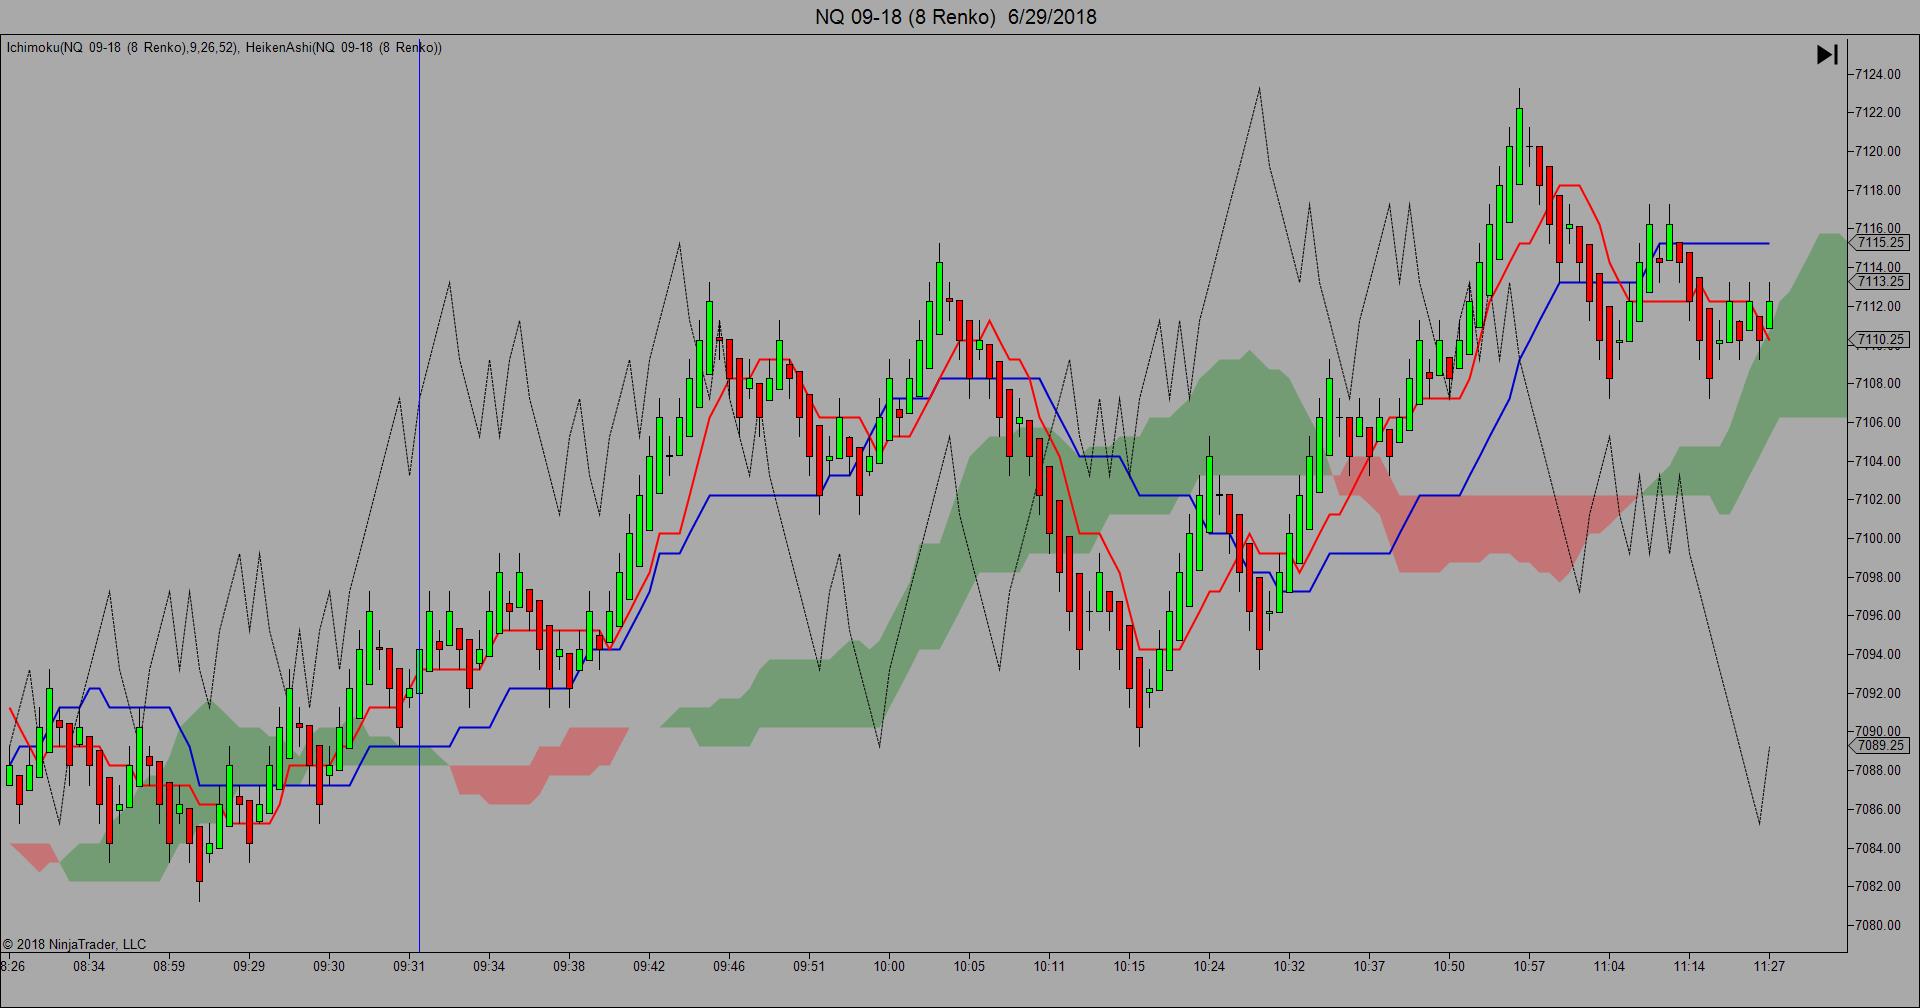The height and width of the screenshot is (1008, 1920).
Task: Select the 7110.25 price marker
Action: point(1880,340)
